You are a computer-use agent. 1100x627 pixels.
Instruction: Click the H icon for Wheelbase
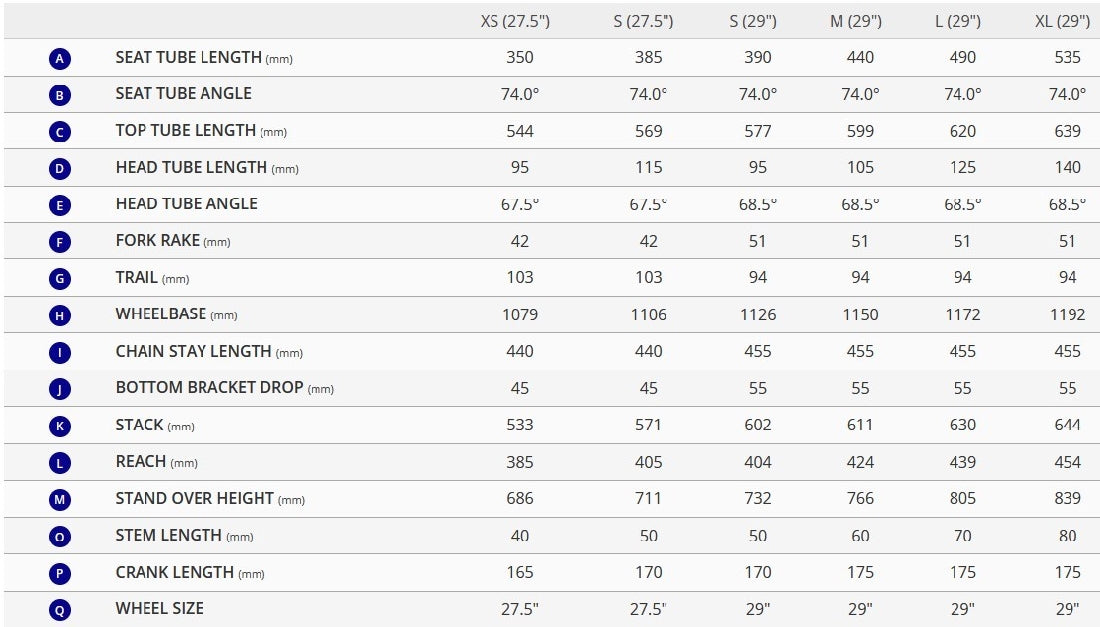[60, 316]
